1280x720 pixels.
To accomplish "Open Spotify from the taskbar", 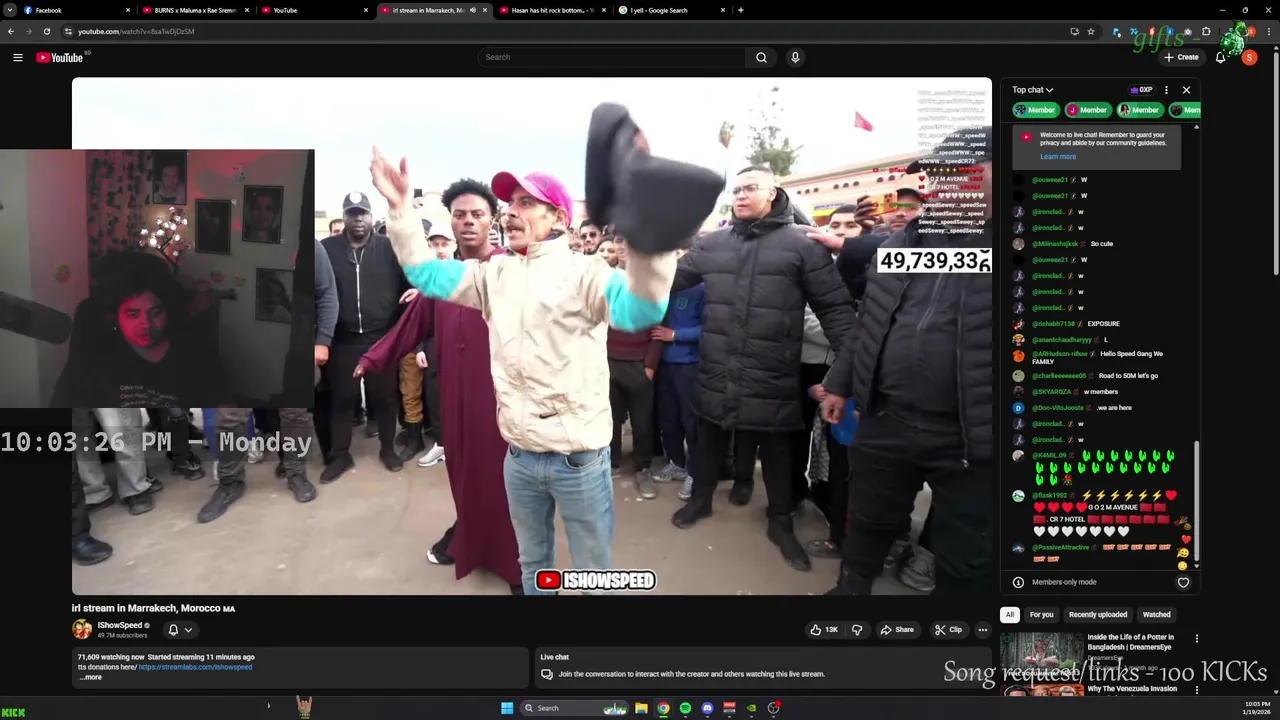I will (x=685, y=708).
